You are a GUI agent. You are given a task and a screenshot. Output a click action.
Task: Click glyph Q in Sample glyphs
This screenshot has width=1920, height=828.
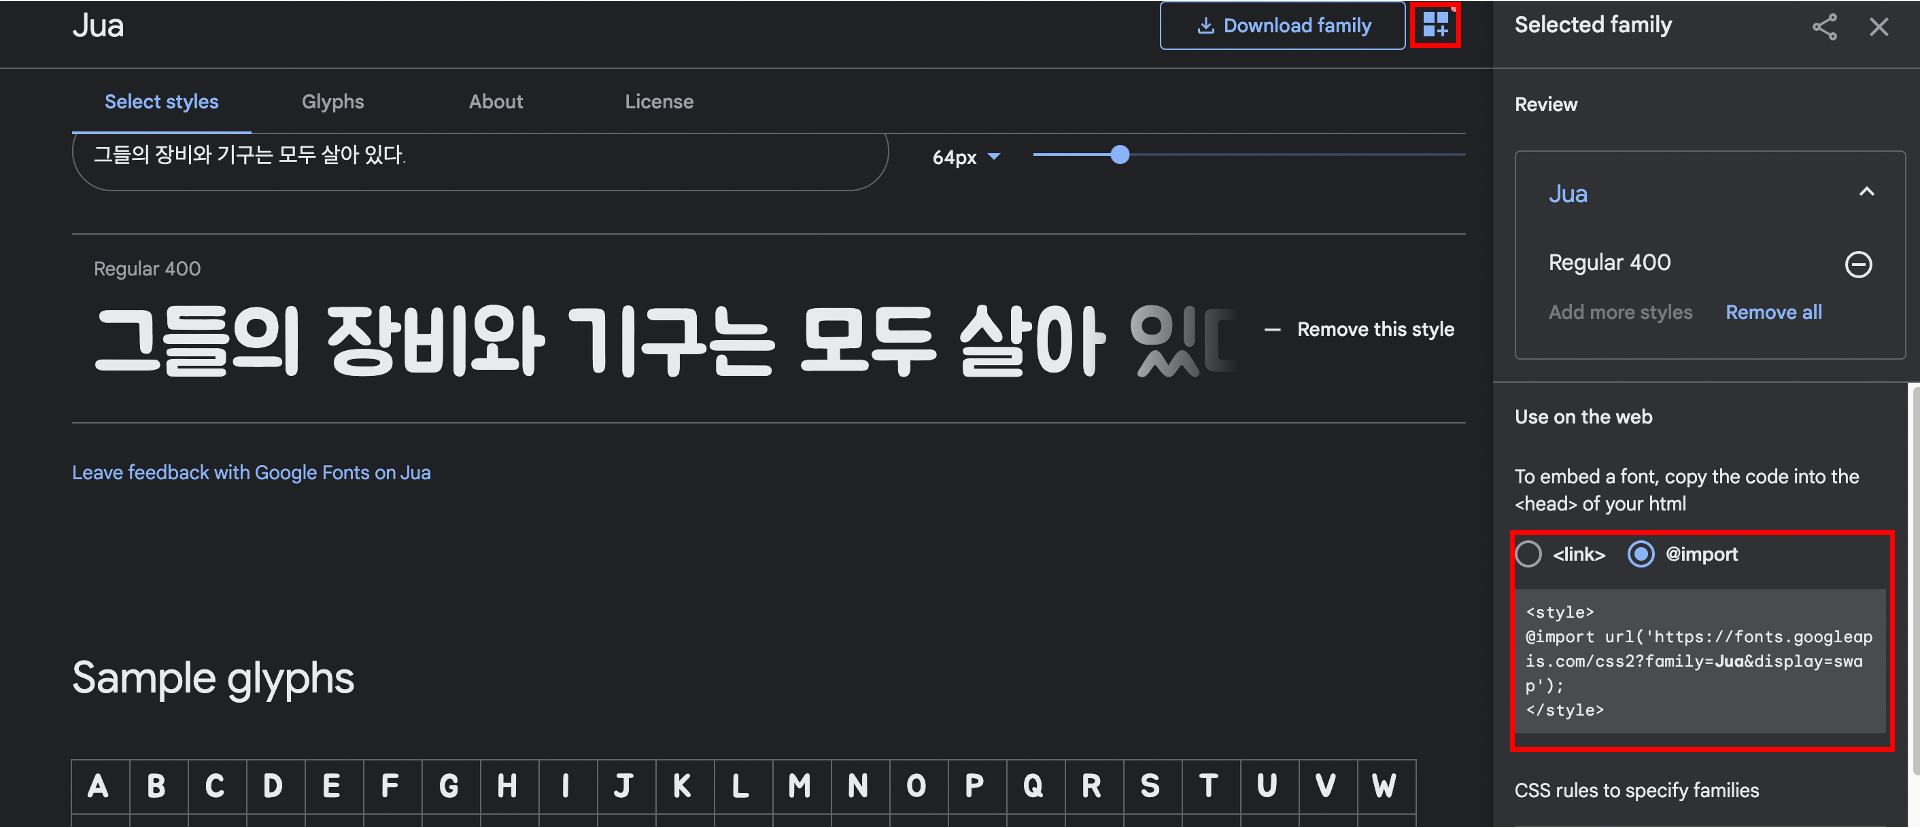(x=1033, y=786)
